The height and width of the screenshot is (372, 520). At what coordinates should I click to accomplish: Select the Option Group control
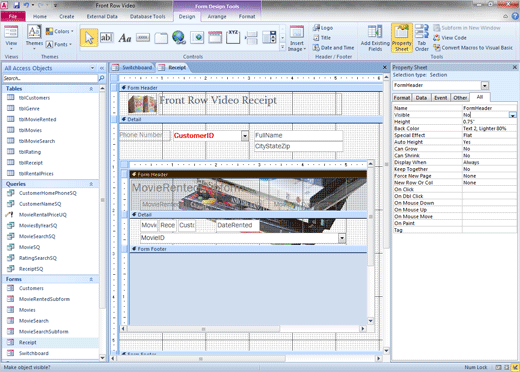(x=233, y=37)
